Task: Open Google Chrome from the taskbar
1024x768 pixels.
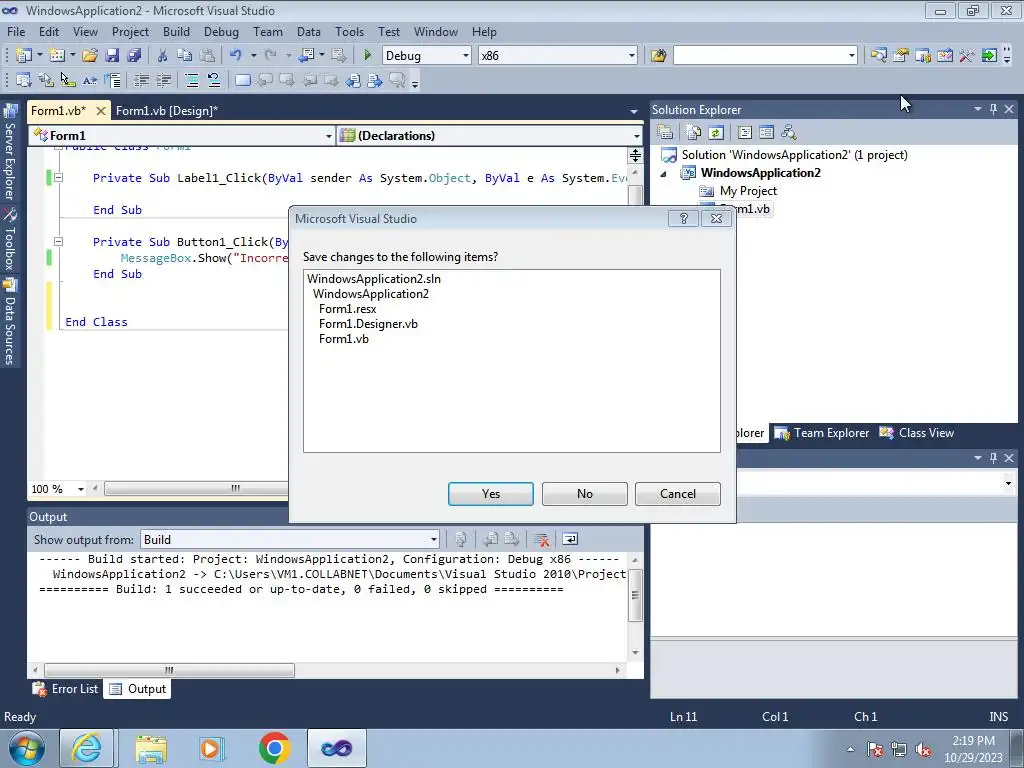Action: coord(274,748)
